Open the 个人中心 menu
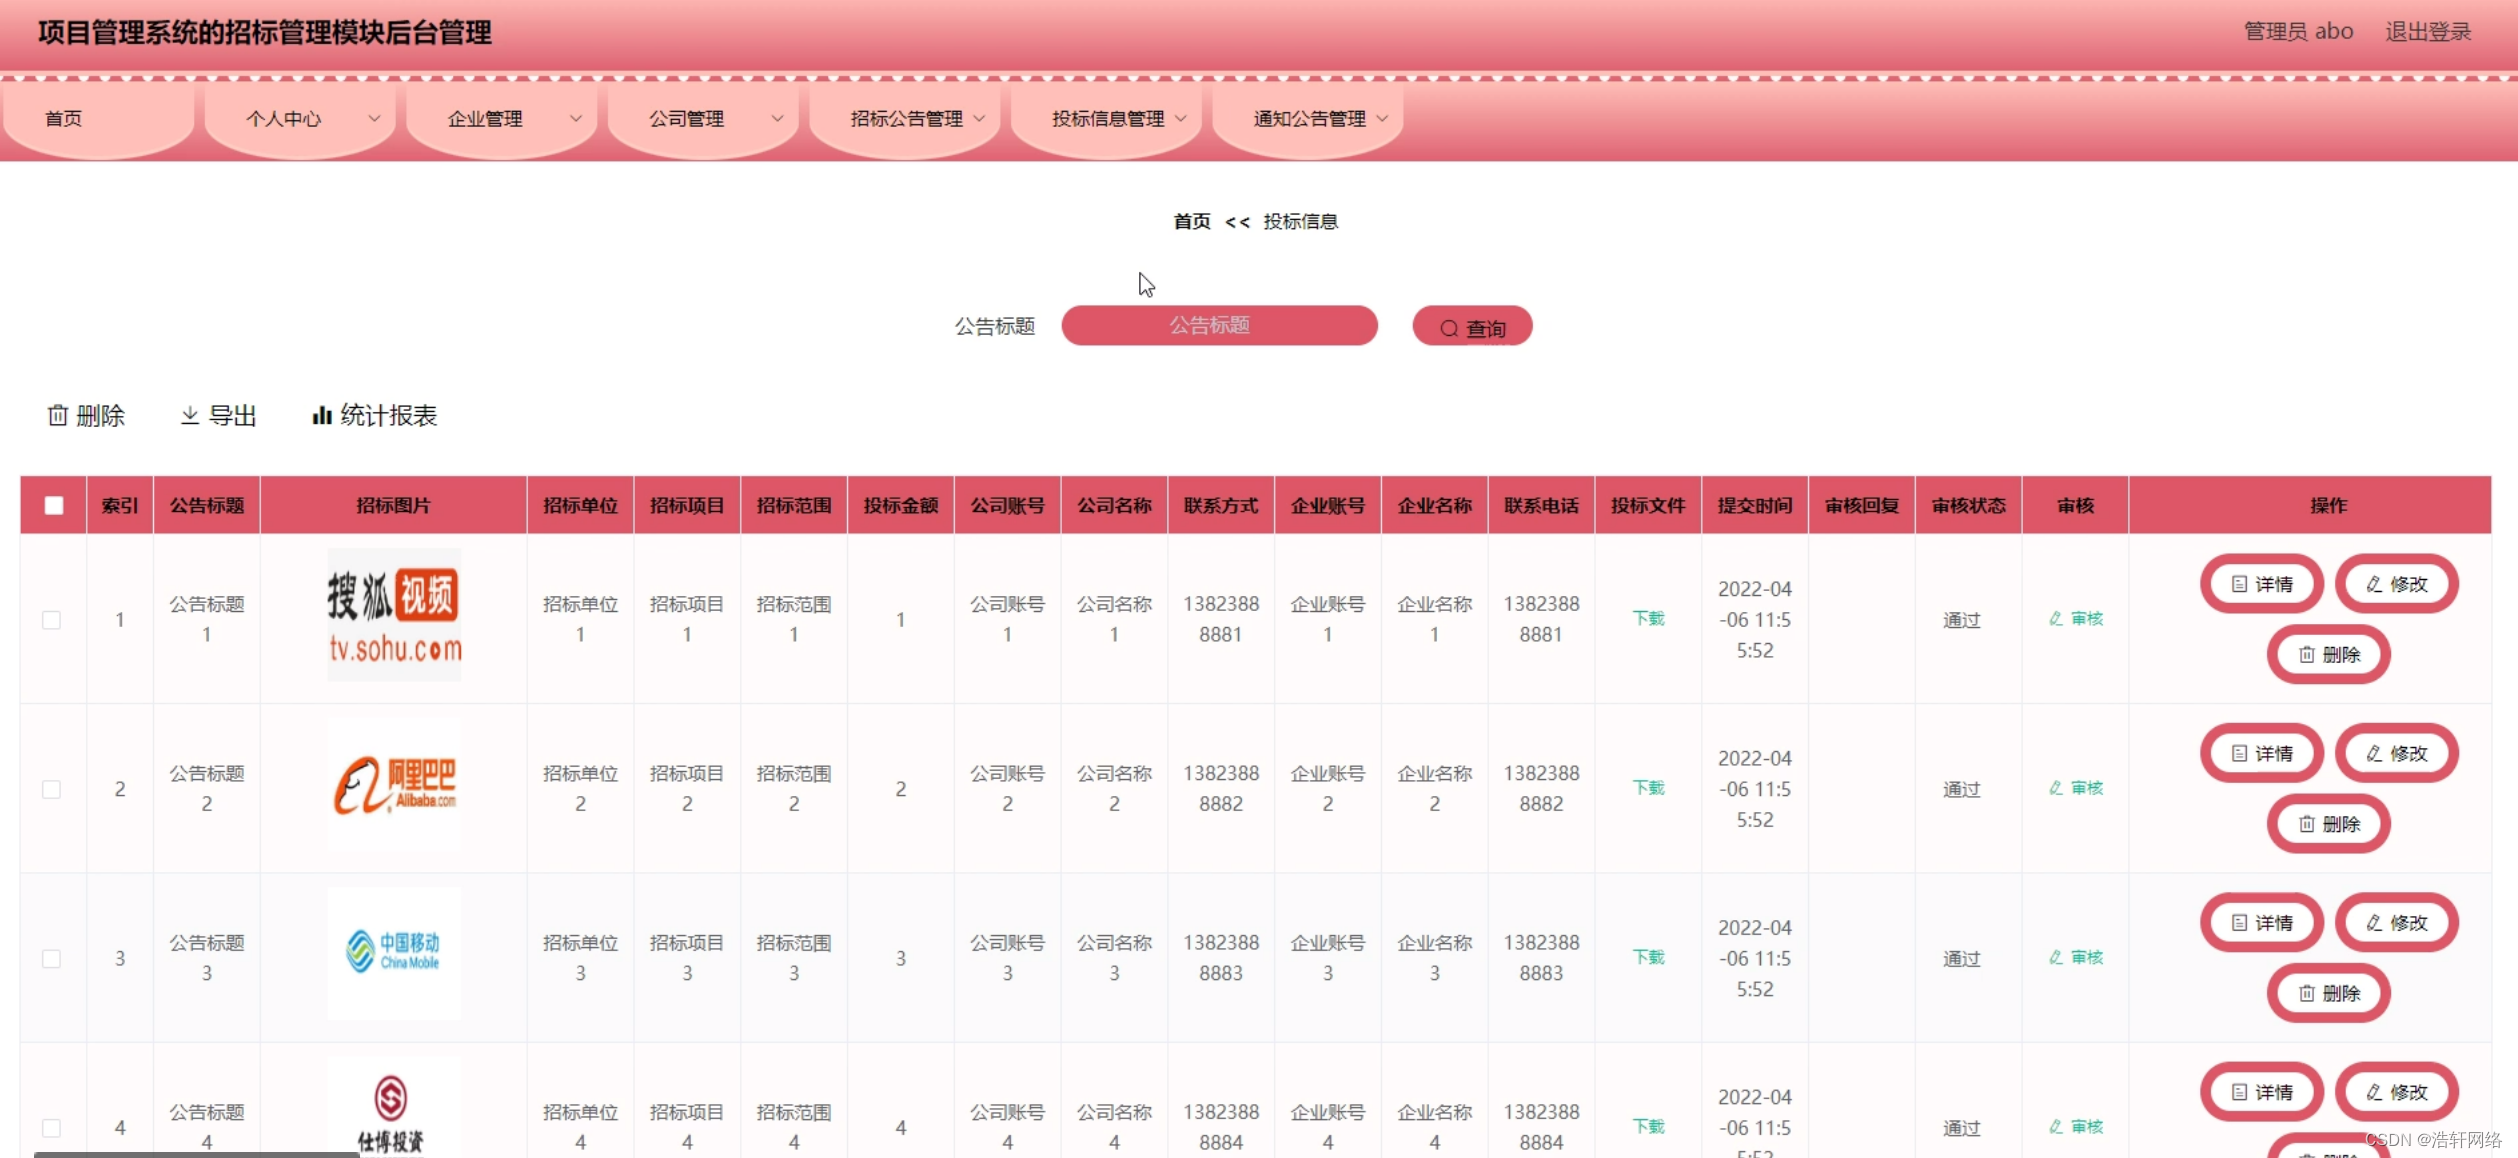The image size is (2518, 1158). click(x=285, y=118)
